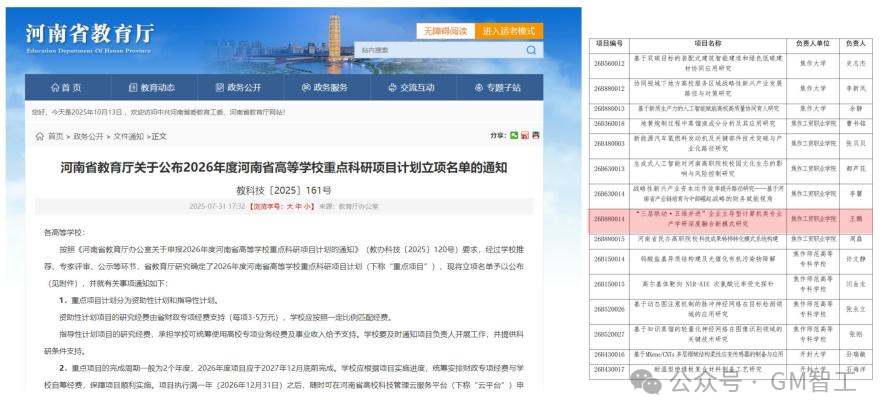Viewport: 884px width, 416px height.
Task: Set font size to 小
Action: tap(307, 206)
